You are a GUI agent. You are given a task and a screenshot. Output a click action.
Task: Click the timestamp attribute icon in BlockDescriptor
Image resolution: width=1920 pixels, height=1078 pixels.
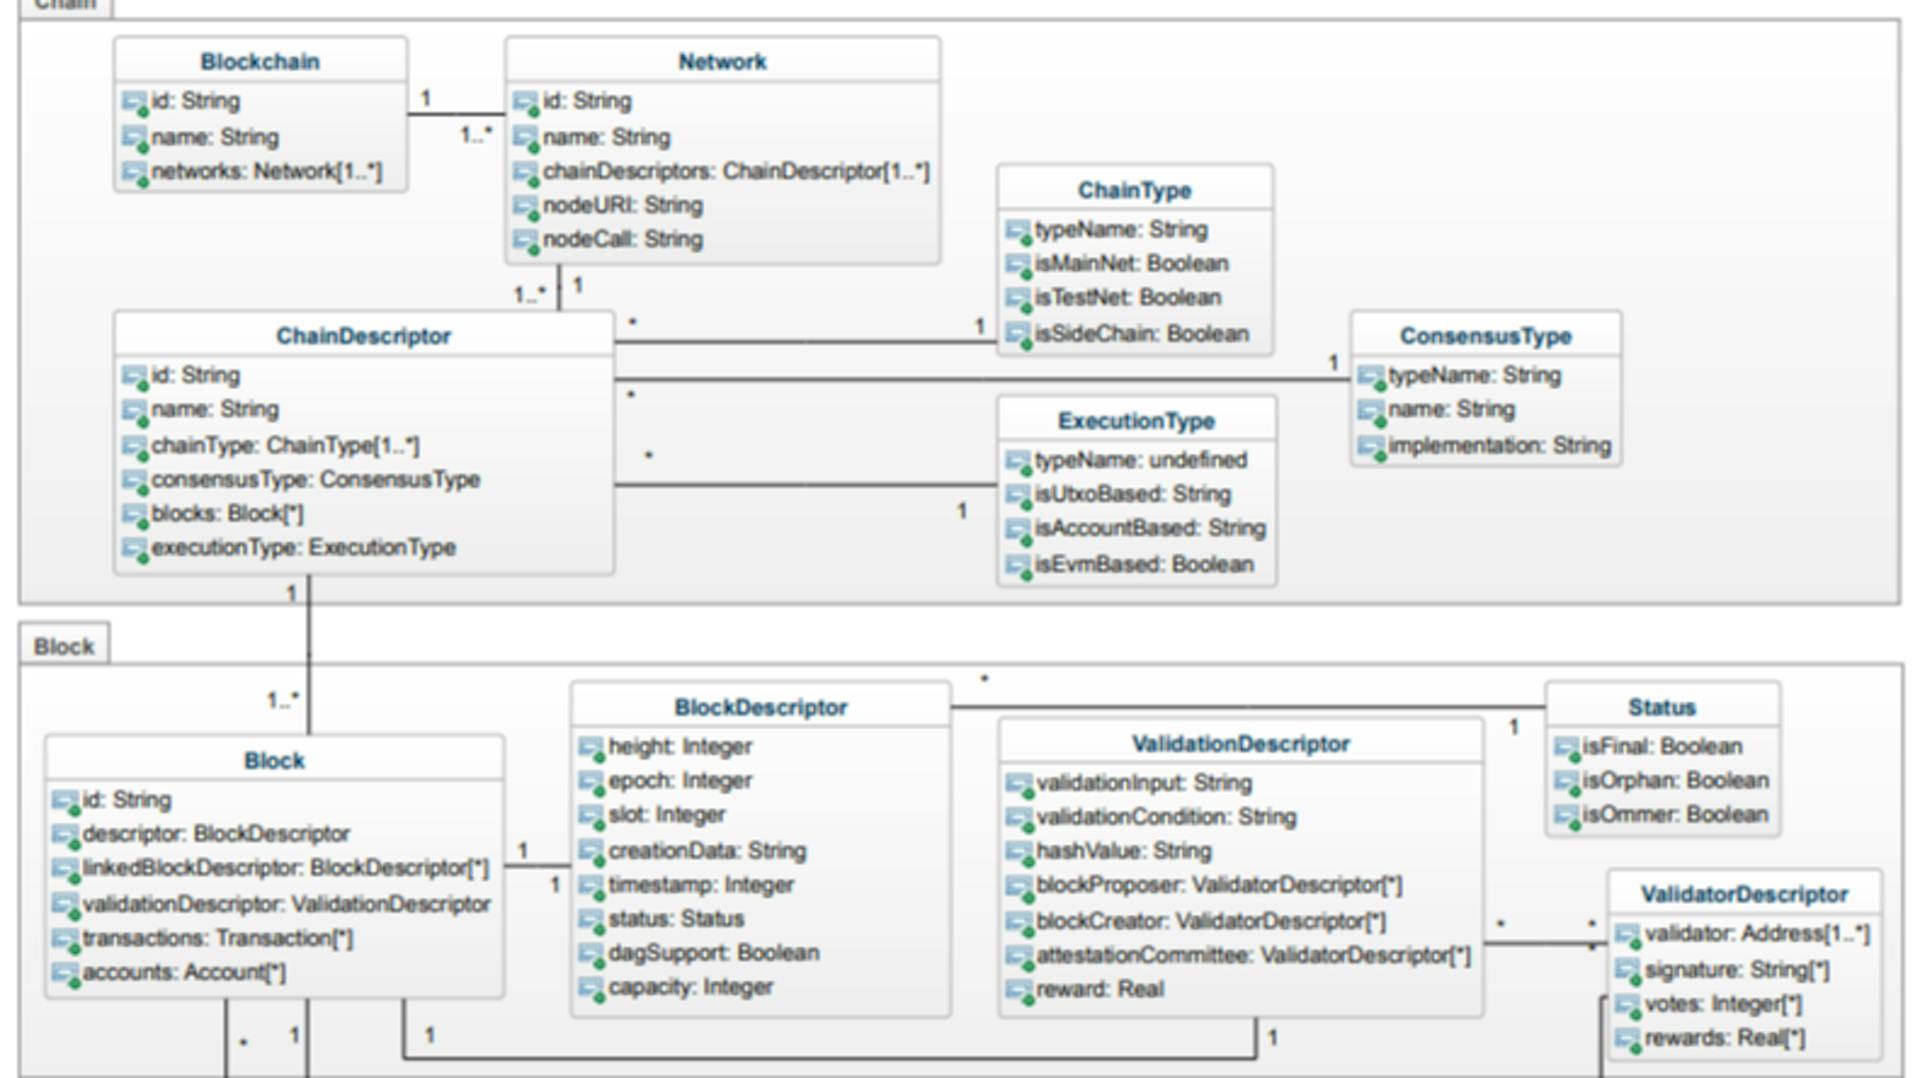tap(590, 884)
